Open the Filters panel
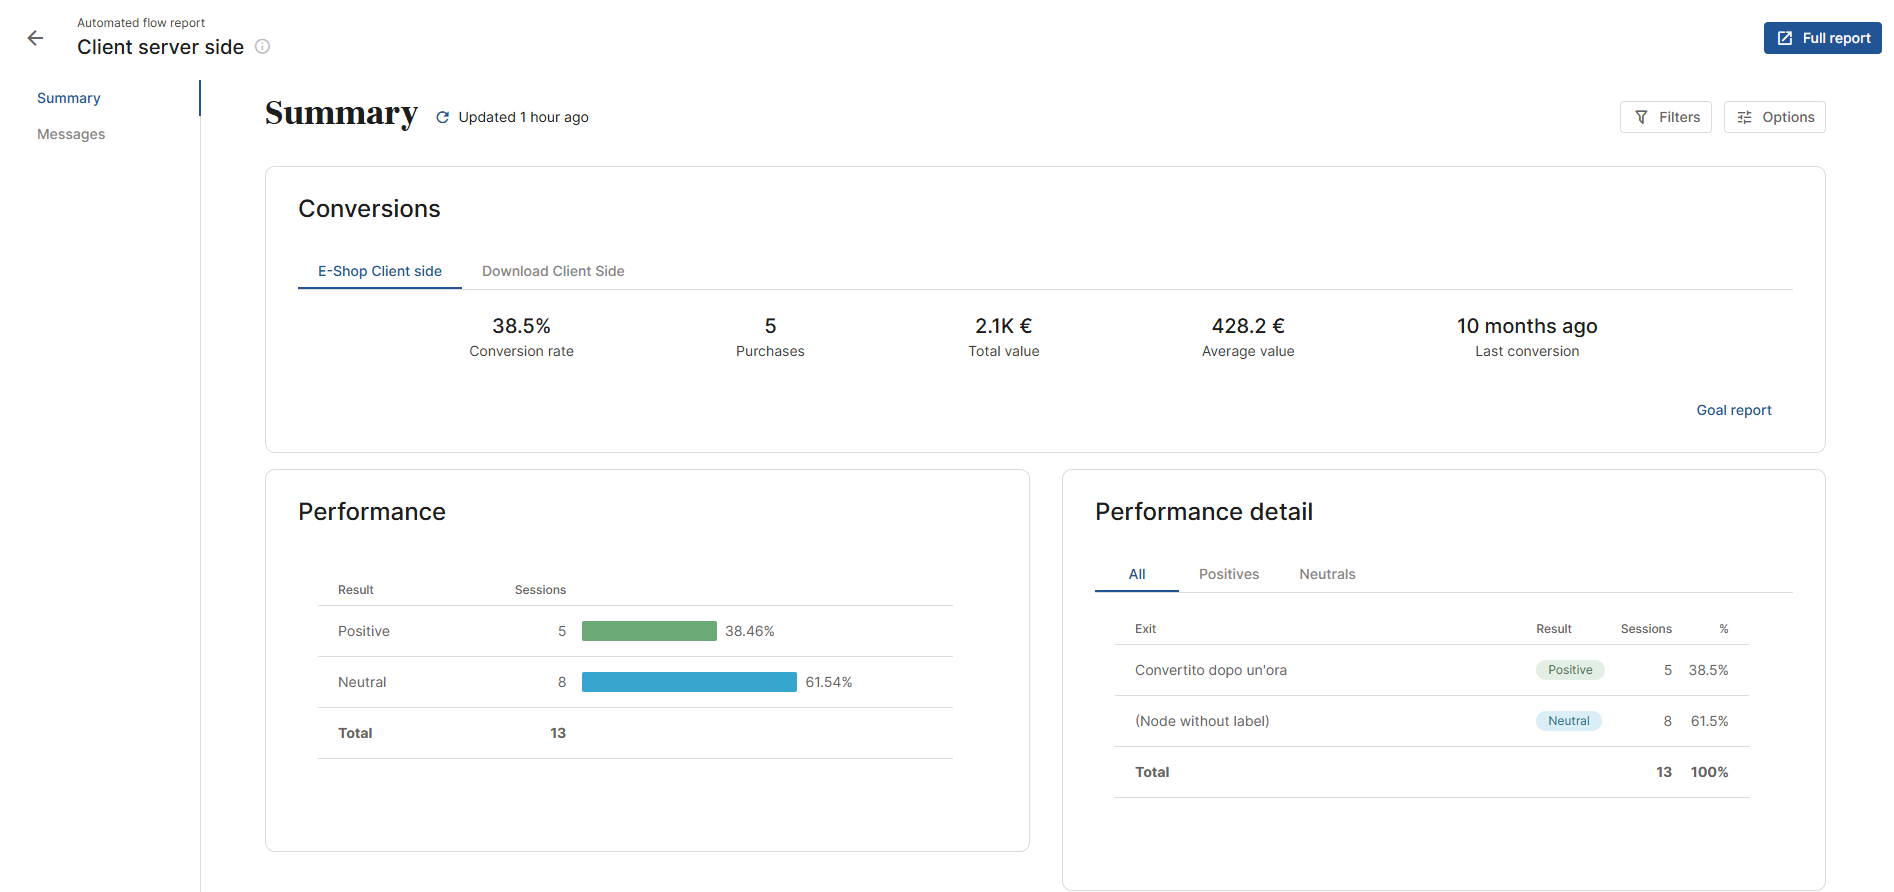 [x=1665, y=117]
